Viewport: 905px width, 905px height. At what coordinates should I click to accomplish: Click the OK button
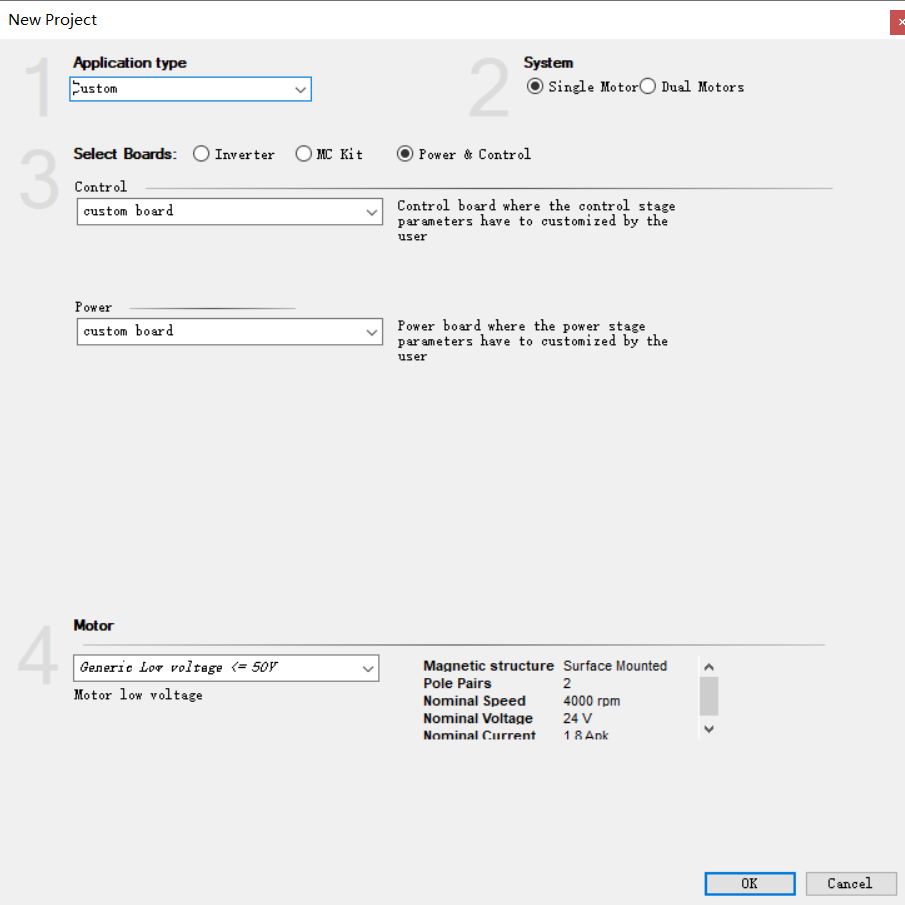coord(750,884)
